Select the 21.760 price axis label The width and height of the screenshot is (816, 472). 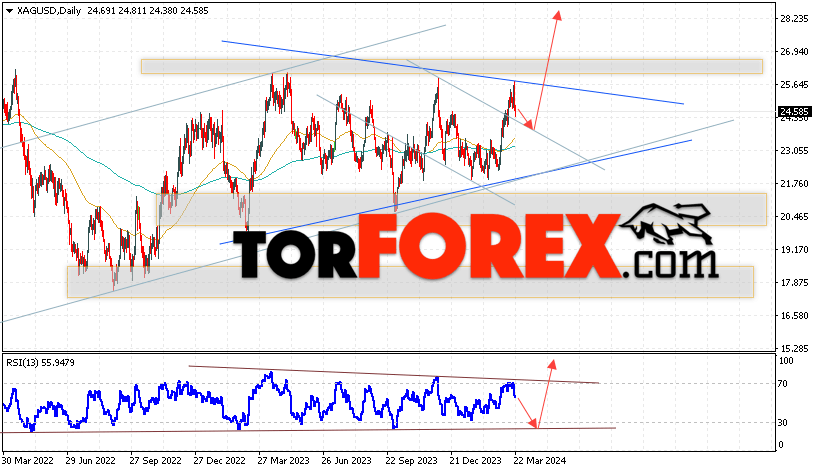tap(795, 184)
